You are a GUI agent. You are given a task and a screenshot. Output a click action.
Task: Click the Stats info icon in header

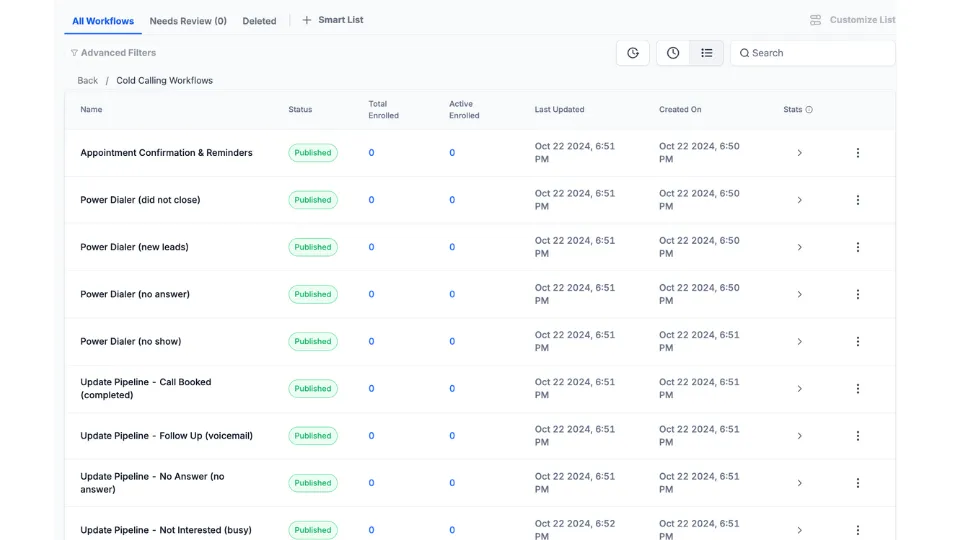[x=809, y=110]
